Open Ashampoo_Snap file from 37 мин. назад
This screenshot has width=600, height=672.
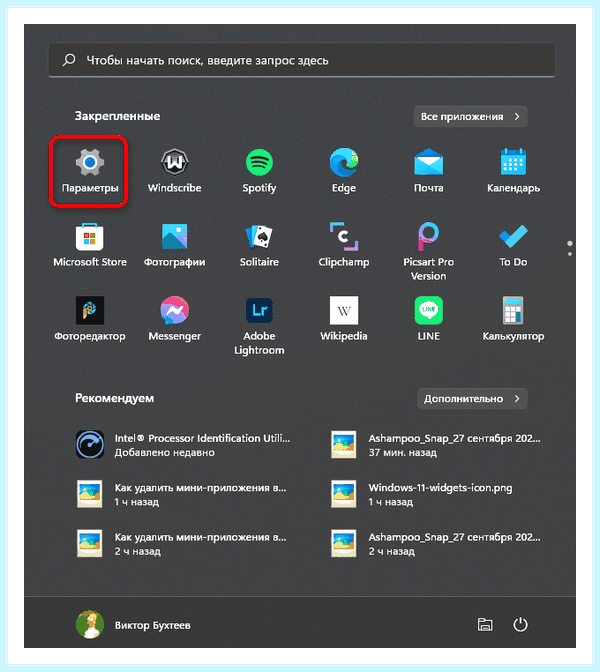click(x=436, y=445)
